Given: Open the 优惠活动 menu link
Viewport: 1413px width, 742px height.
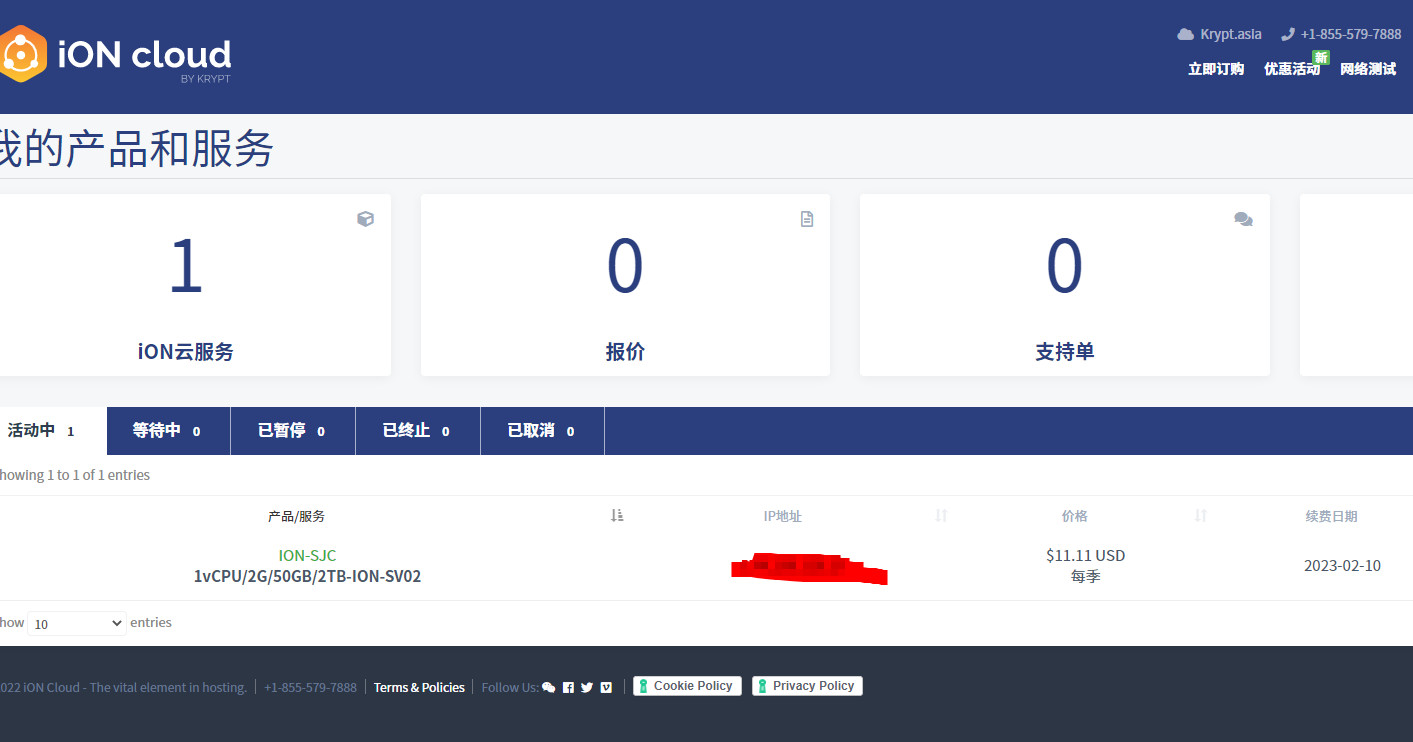Looking at the screenshot, I should (x=1292, y=69).
